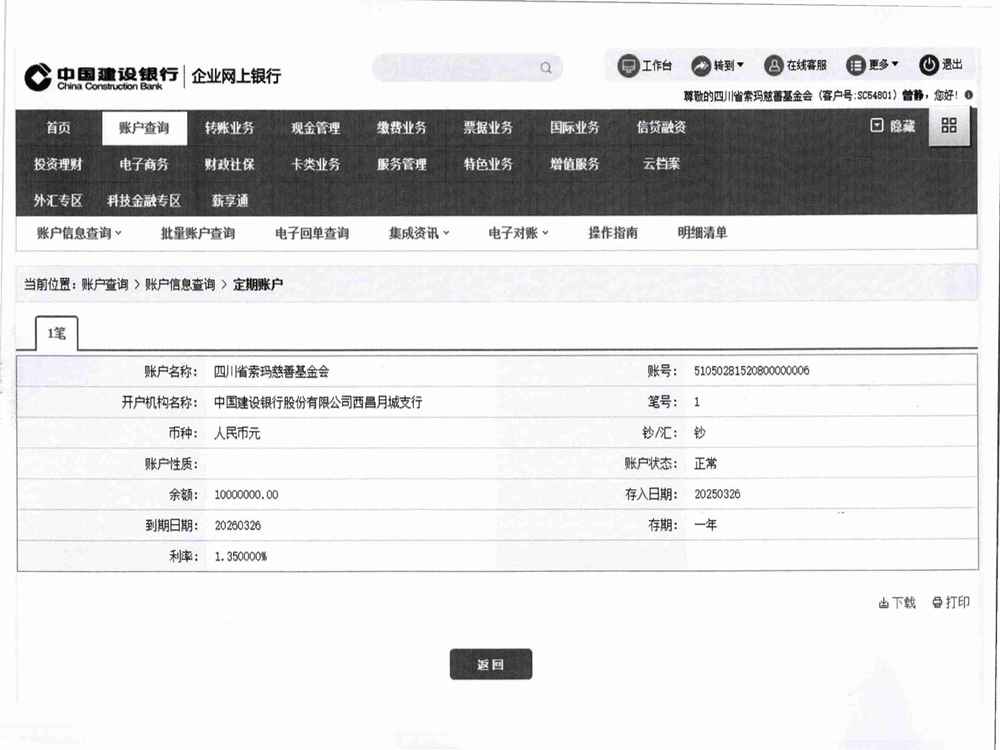Click the 更多 list icon
The image size is (1000, 750).
(855, 65)
